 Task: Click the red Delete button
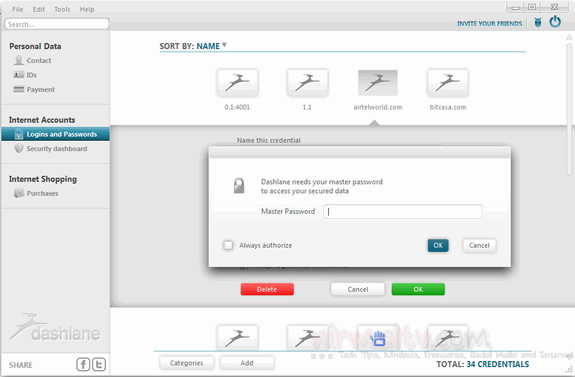267,289
